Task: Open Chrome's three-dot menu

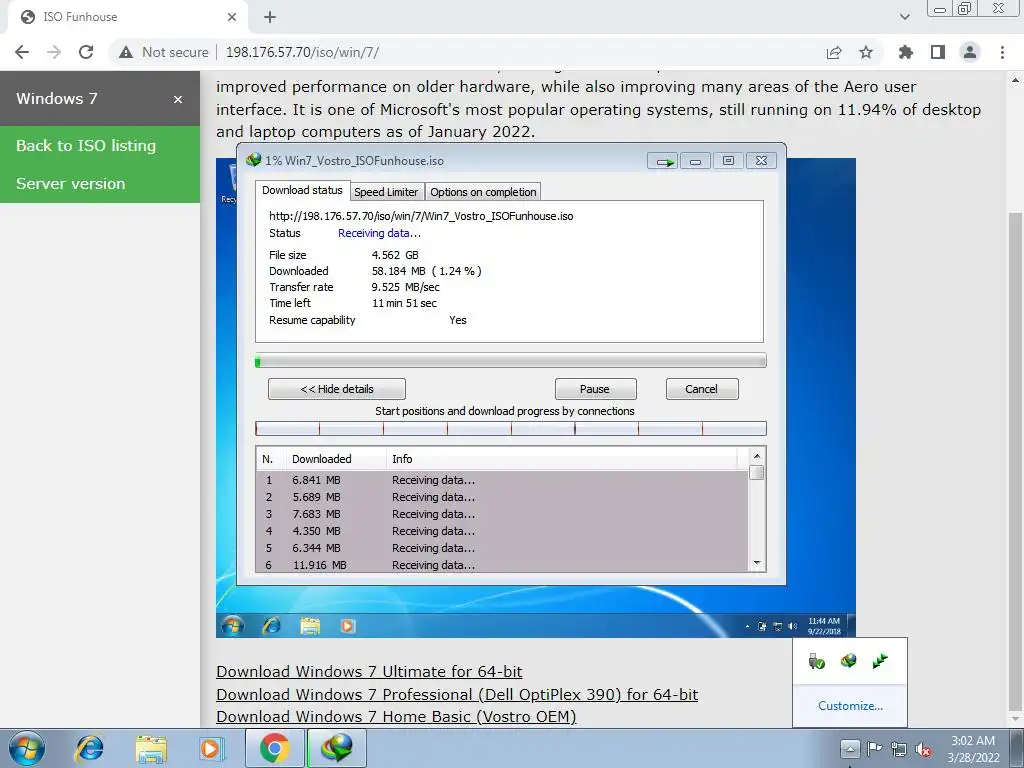Action: tap(1002, 52)
